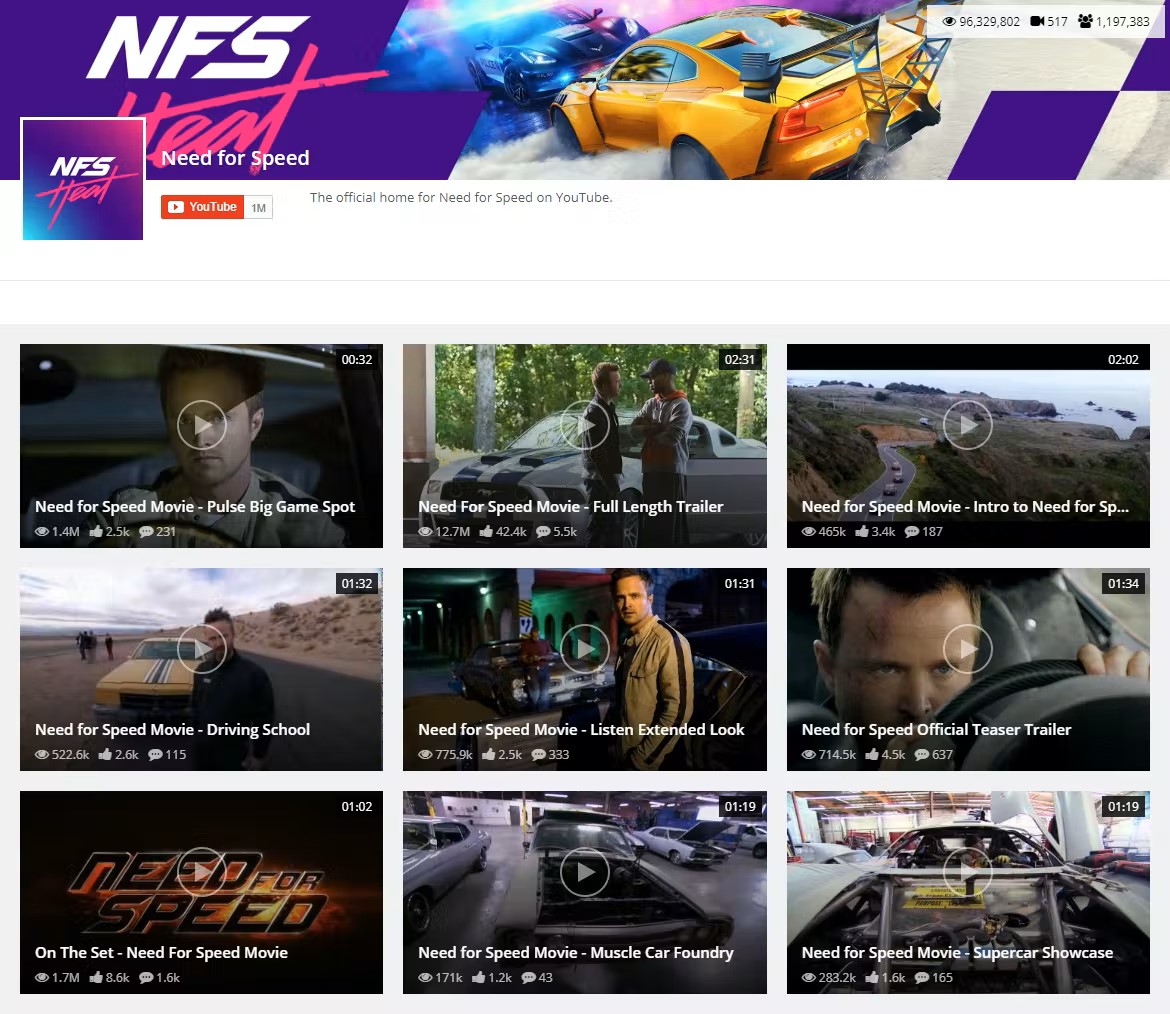Open title 'Need for Speed Movie - Listen Extended Look'
The width and height of the screenshot is (1170, 1014).
pyautogui.click(x=581, y=730)
